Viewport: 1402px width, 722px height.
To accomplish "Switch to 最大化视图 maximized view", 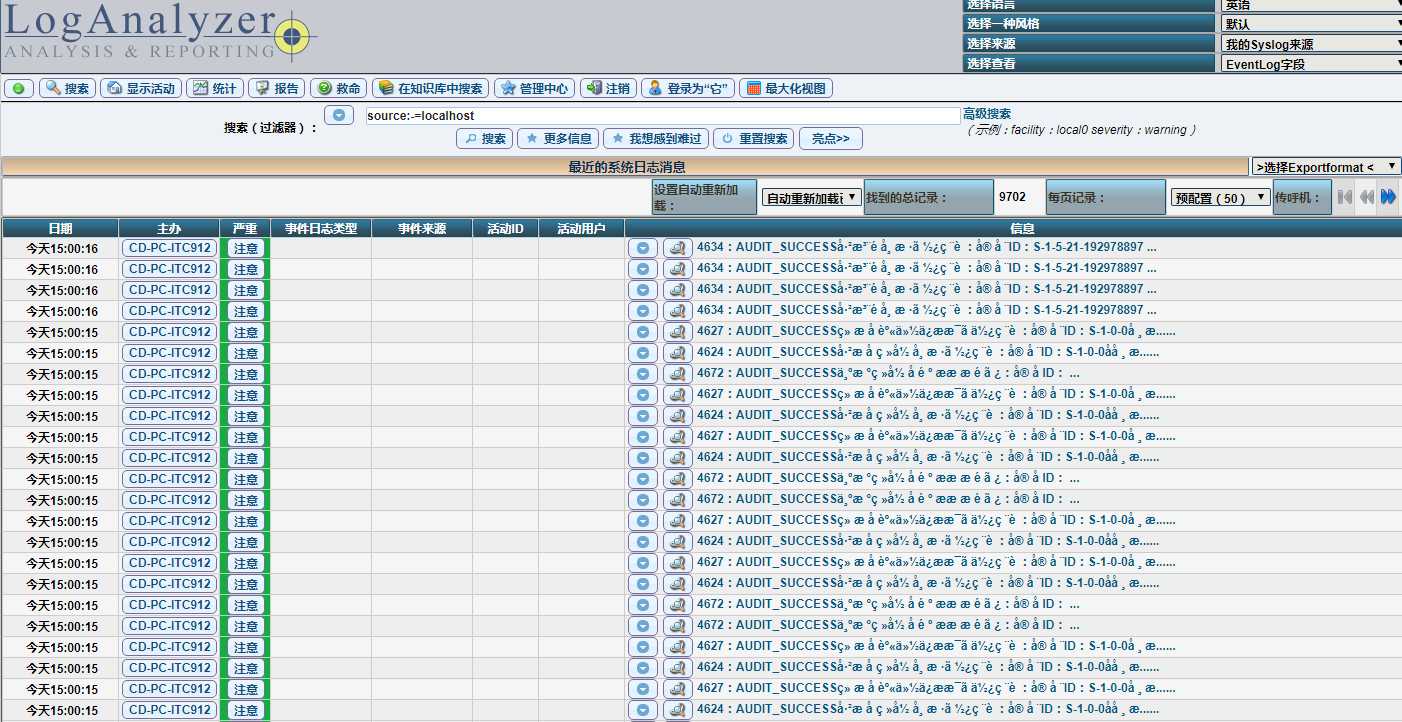I will (x=786, y=88).
